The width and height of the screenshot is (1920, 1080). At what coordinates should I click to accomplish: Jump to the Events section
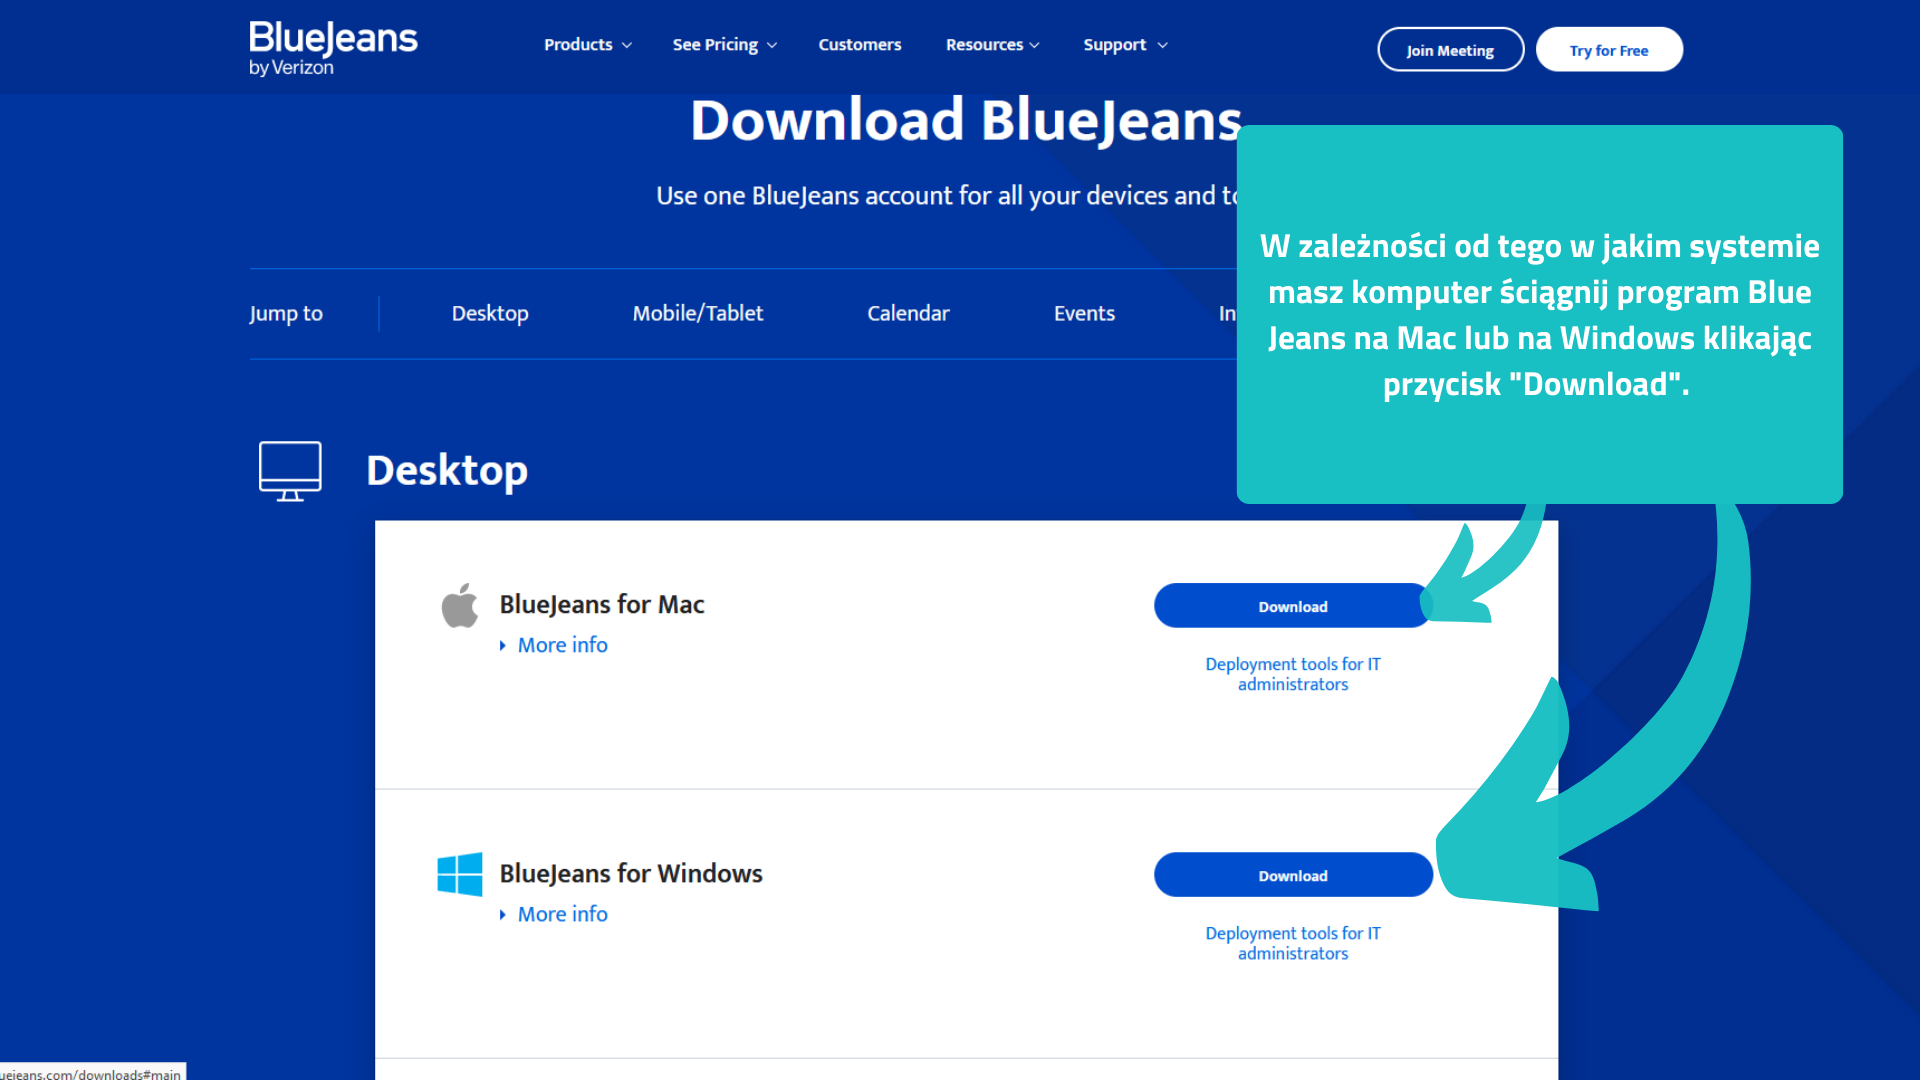tap(1084, 313)
